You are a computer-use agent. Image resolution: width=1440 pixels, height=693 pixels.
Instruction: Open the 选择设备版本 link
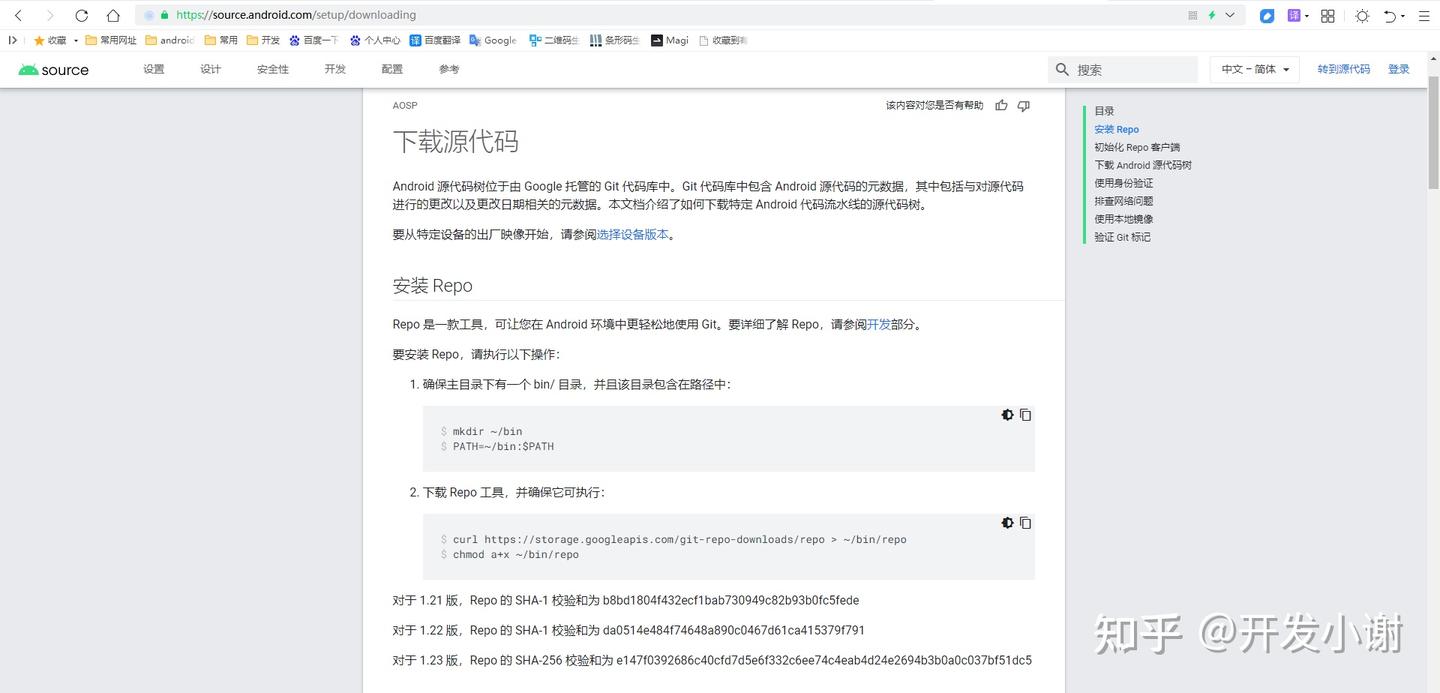tap(633, 234)
